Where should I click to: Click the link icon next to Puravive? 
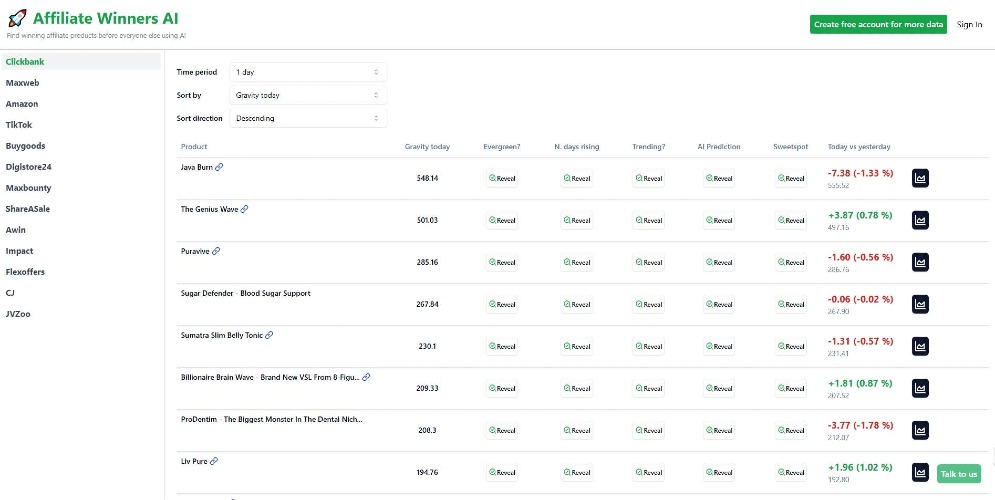click(x=216, y=251)
